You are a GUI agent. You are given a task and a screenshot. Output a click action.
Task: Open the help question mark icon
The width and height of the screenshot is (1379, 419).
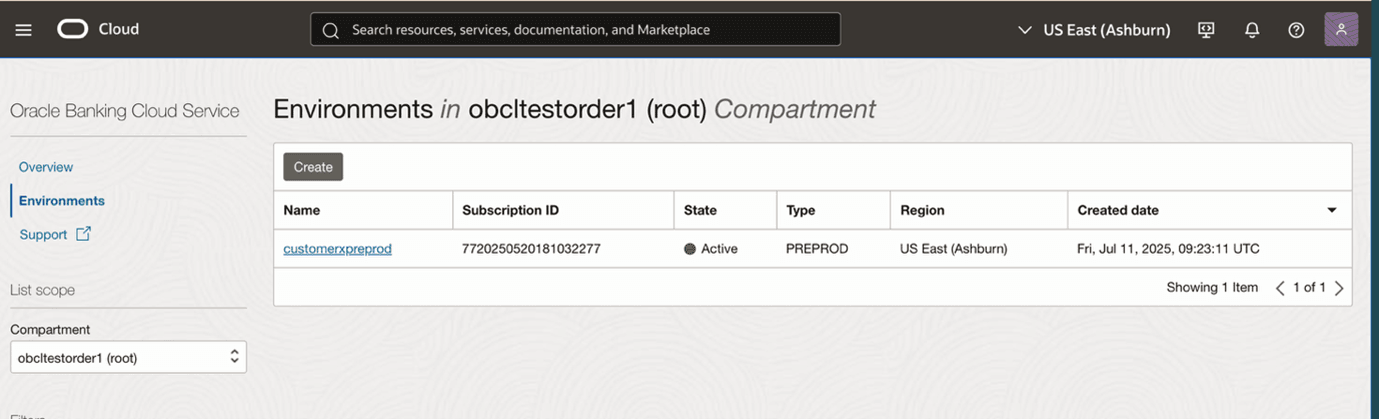(x=1296, y=30)
